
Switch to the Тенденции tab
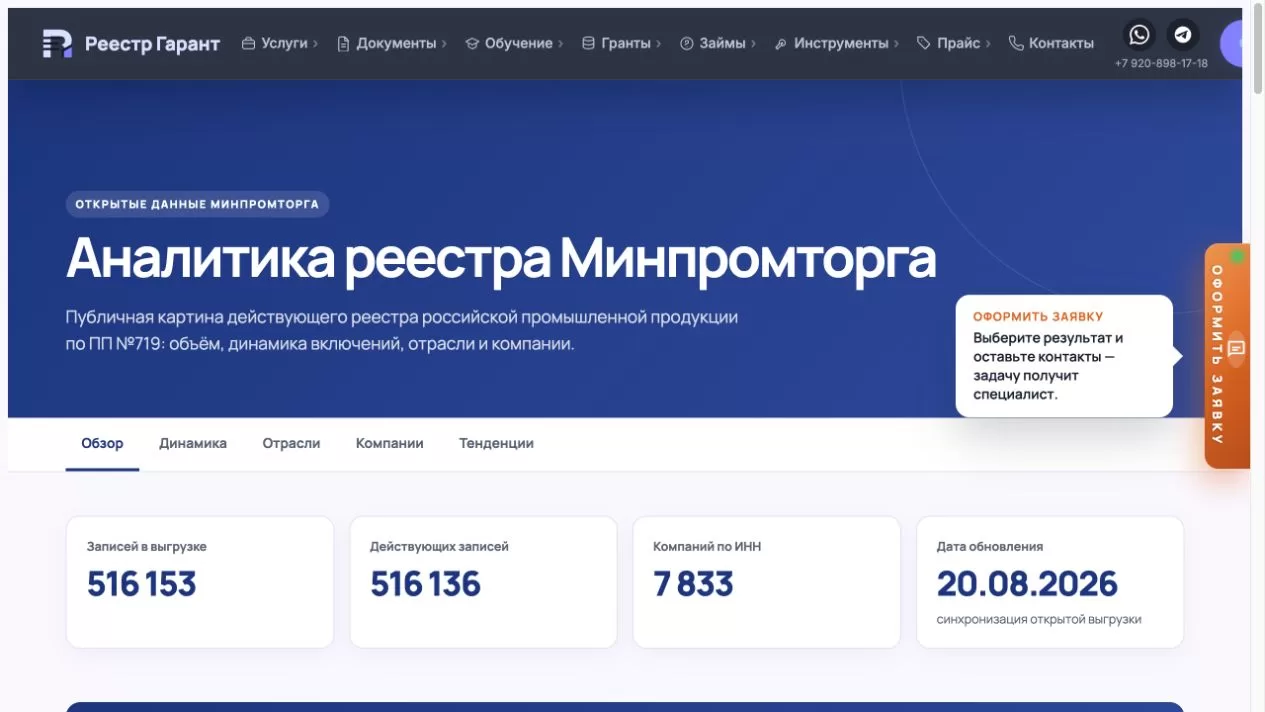click(x=496, y=443)
